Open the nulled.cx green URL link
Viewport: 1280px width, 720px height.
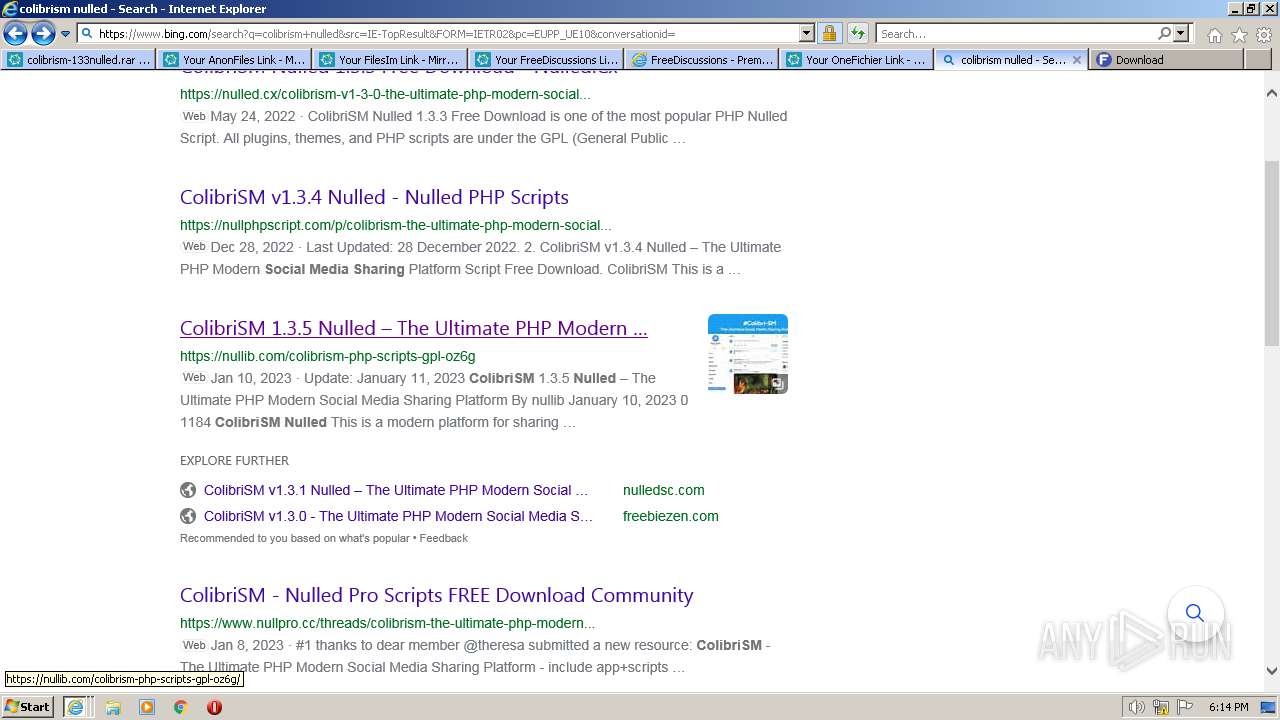[385, 94]
